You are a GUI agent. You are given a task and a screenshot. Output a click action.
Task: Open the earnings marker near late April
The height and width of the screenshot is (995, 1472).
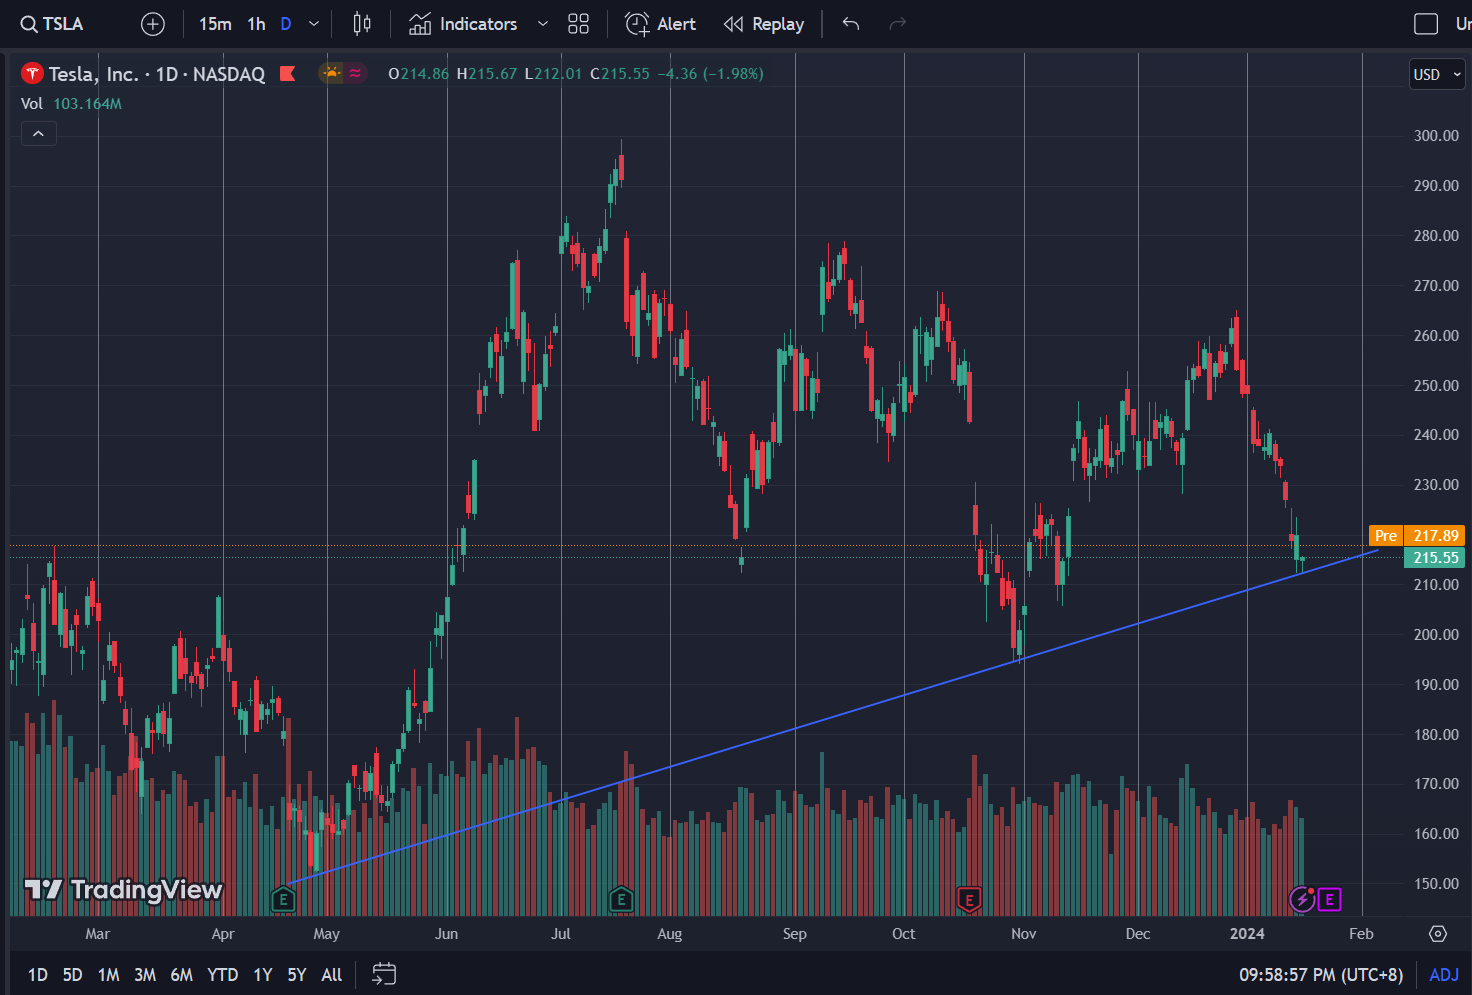[x=283, y=899]
